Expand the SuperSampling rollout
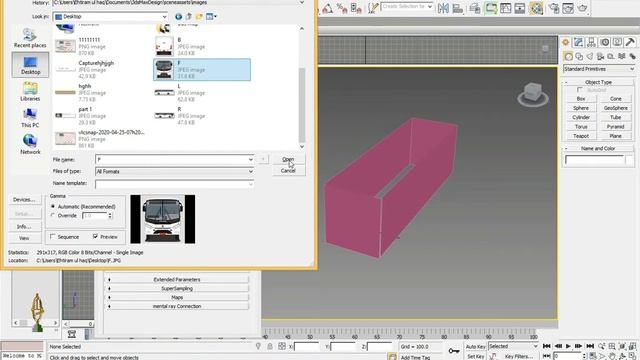Image resolution: width=640 pixels, height=360 pixels. point(177,289)
